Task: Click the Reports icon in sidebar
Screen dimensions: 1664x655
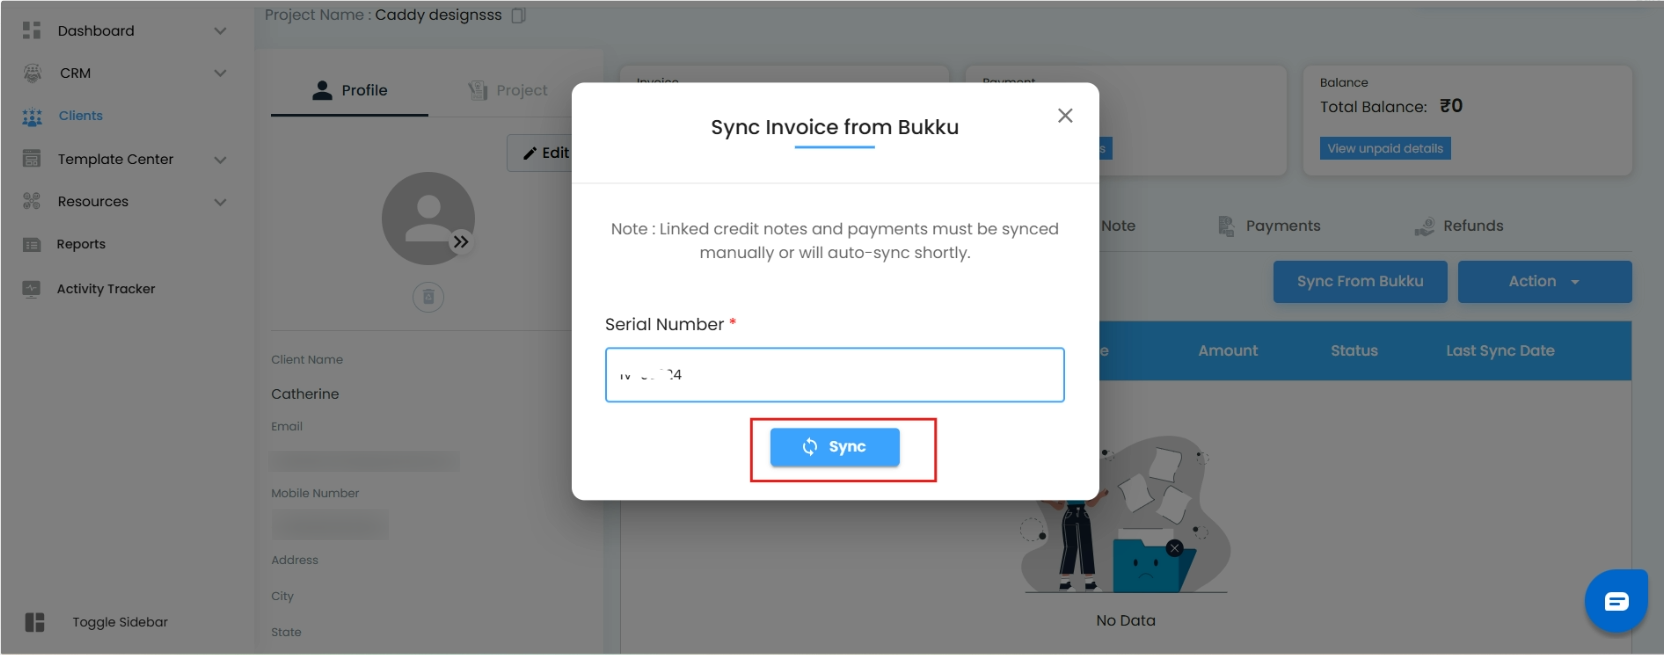Action: click(x=32, y=245)
